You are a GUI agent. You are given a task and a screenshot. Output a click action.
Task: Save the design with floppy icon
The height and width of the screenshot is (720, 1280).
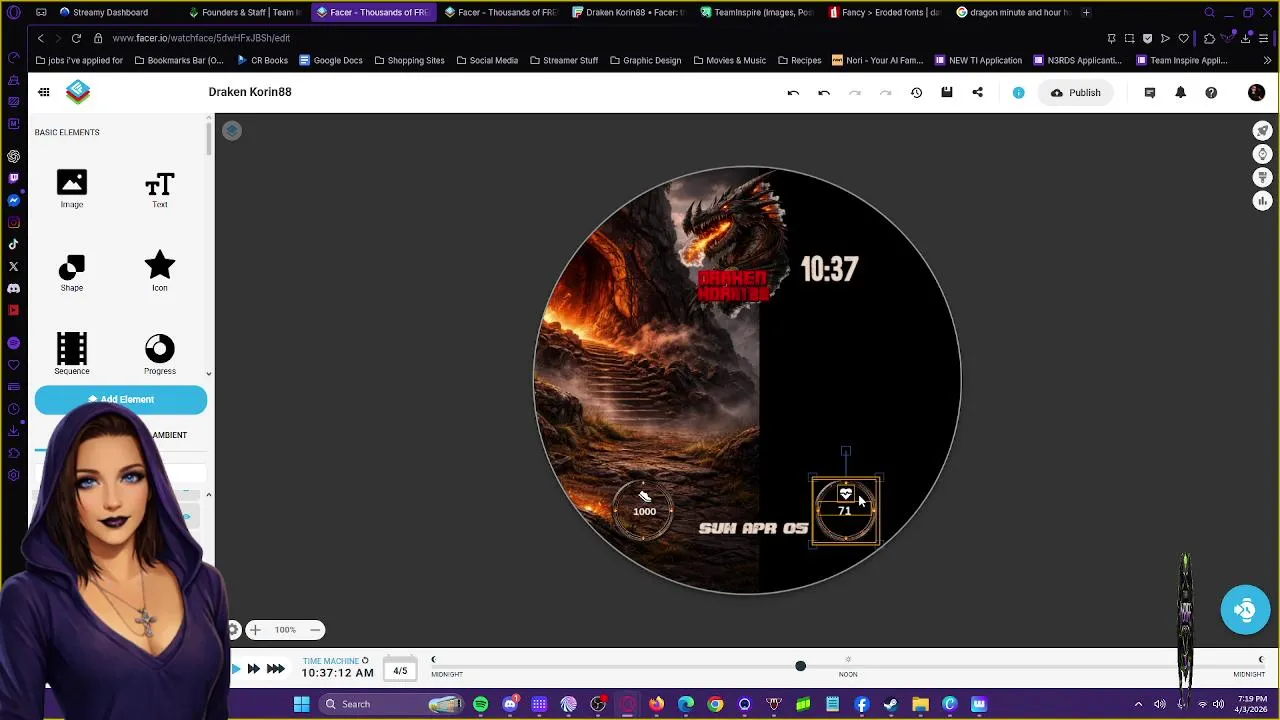[947, 93]
